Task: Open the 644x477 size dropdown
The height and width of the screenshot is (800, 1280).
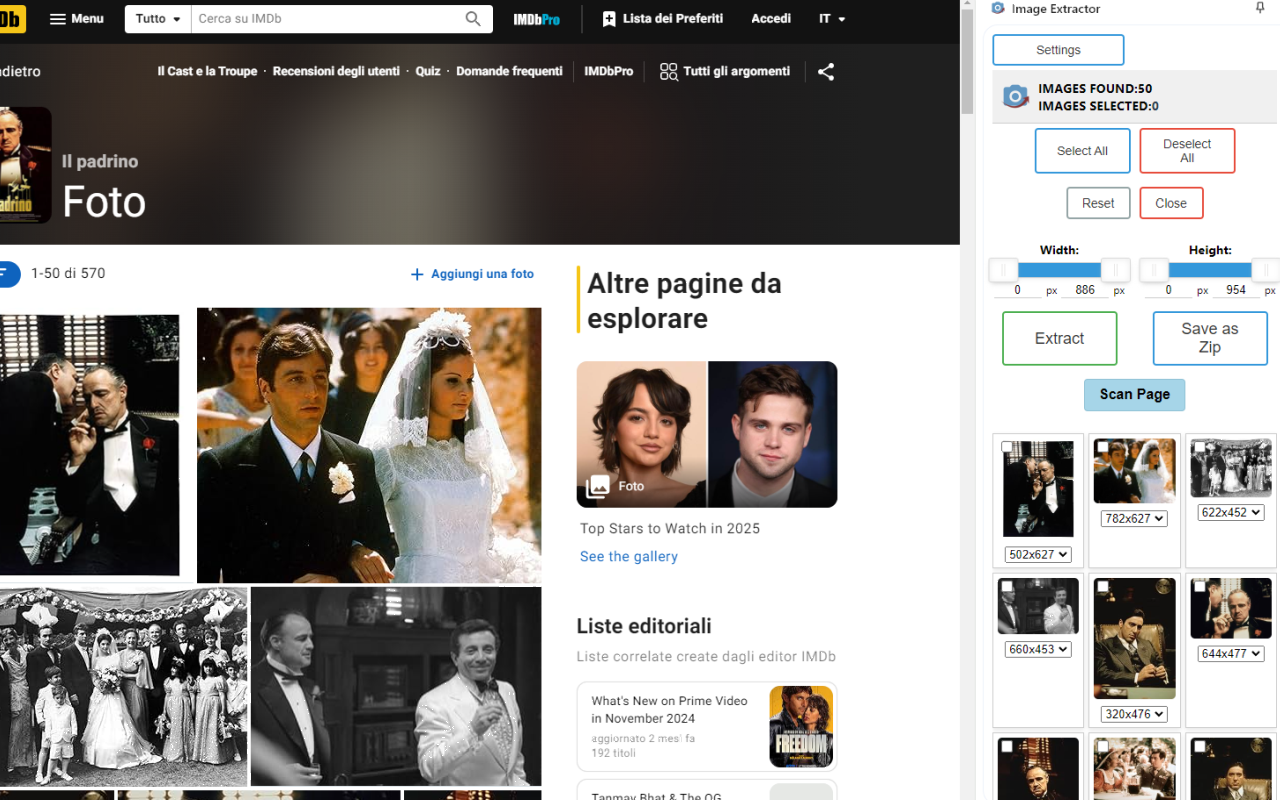Action: 1231,653
